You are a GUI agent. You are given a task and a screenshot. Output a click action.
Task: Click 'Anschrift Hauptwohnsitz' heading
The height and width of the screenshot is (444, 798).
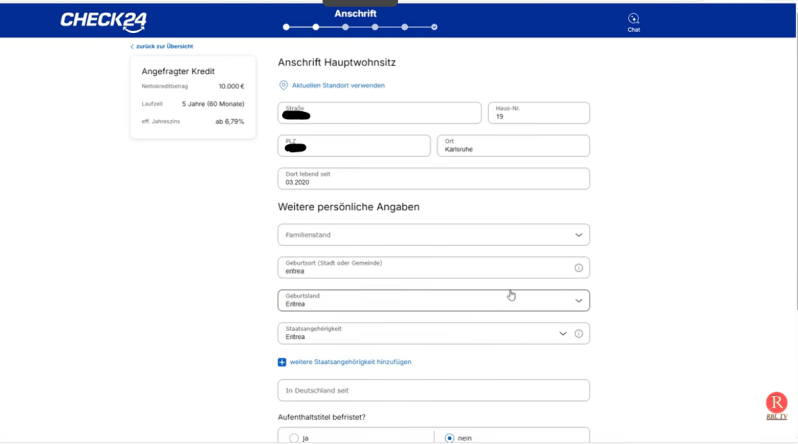pos(337,63)
